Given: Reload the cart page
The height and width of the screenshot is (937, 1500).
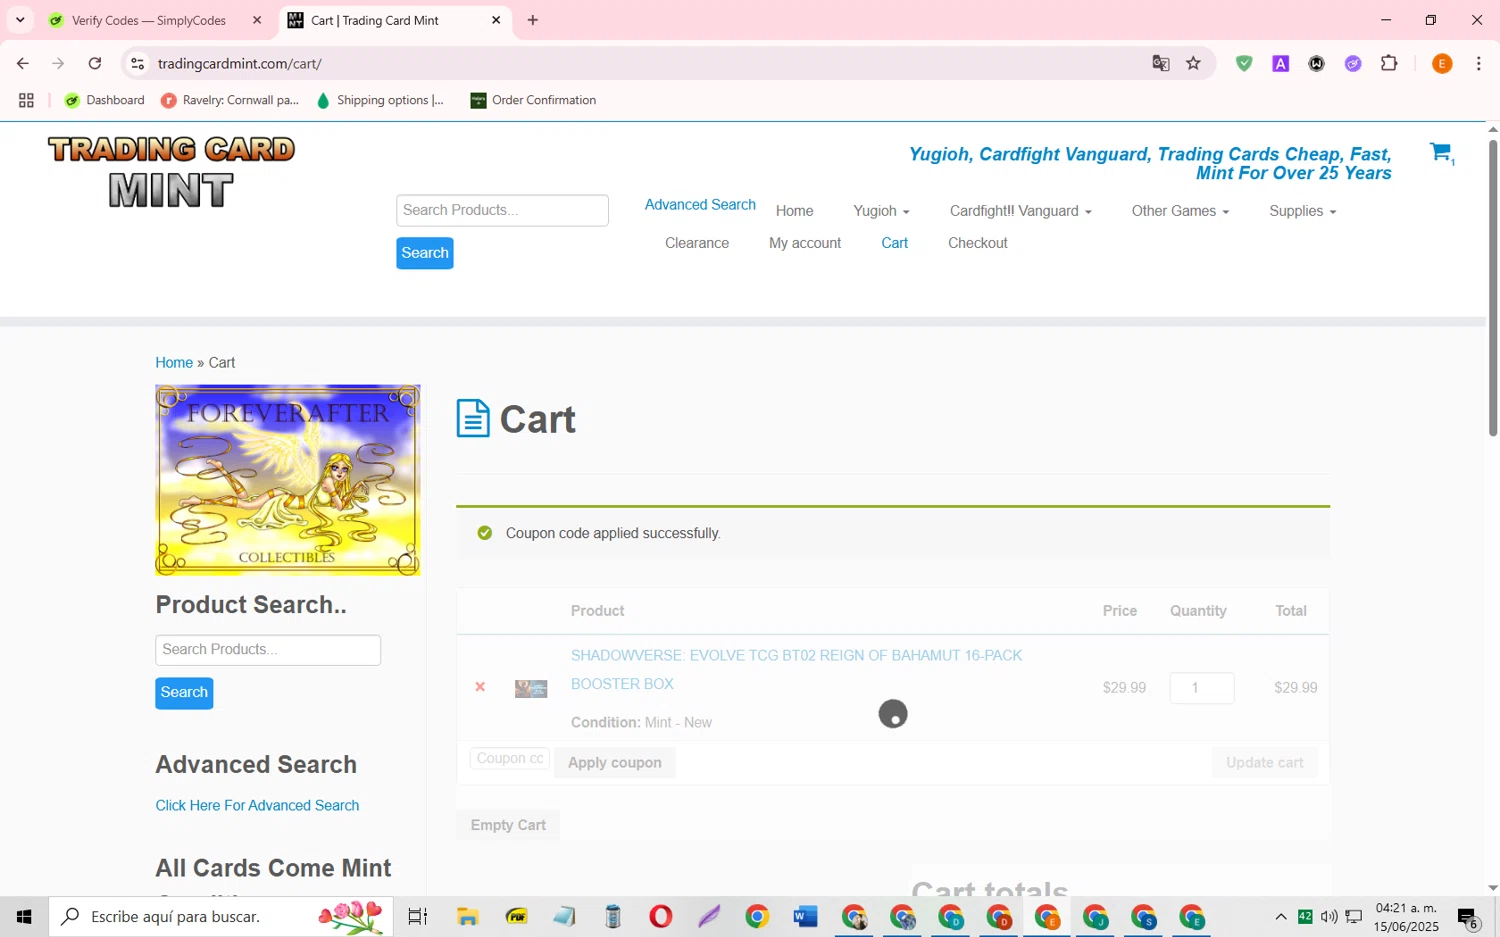Looking at the screenshot, I should (95, 63).
